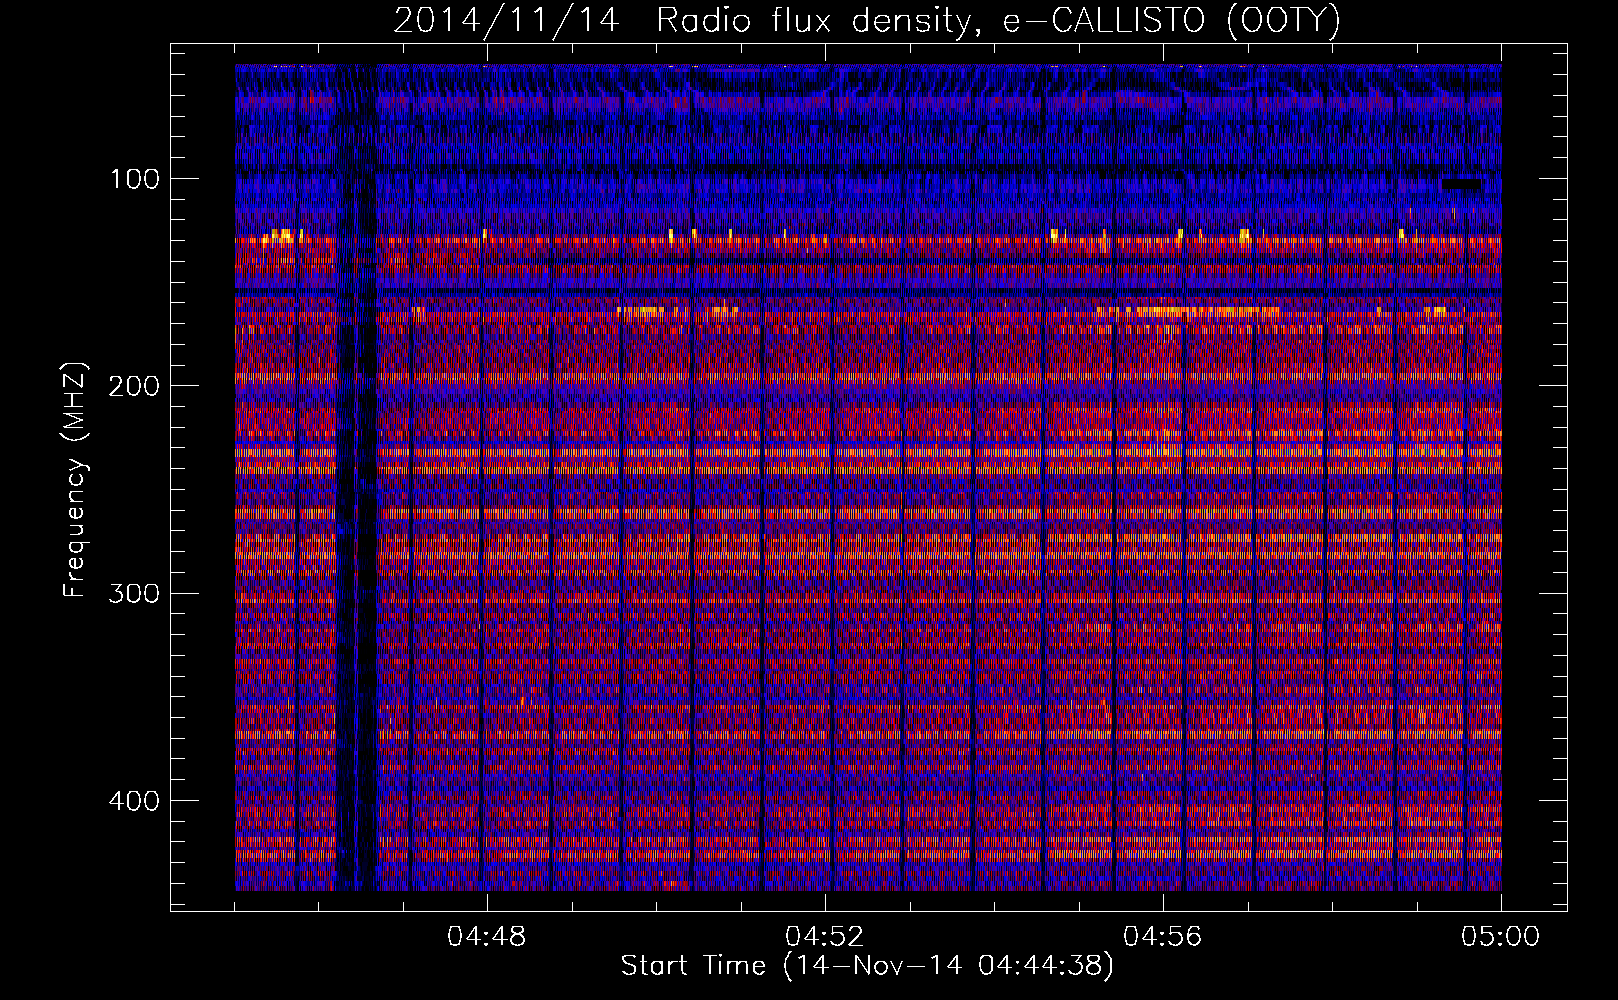
Task: Click the 'Frequency (MHZ)' y-axis label
Action: click(75, 480)
